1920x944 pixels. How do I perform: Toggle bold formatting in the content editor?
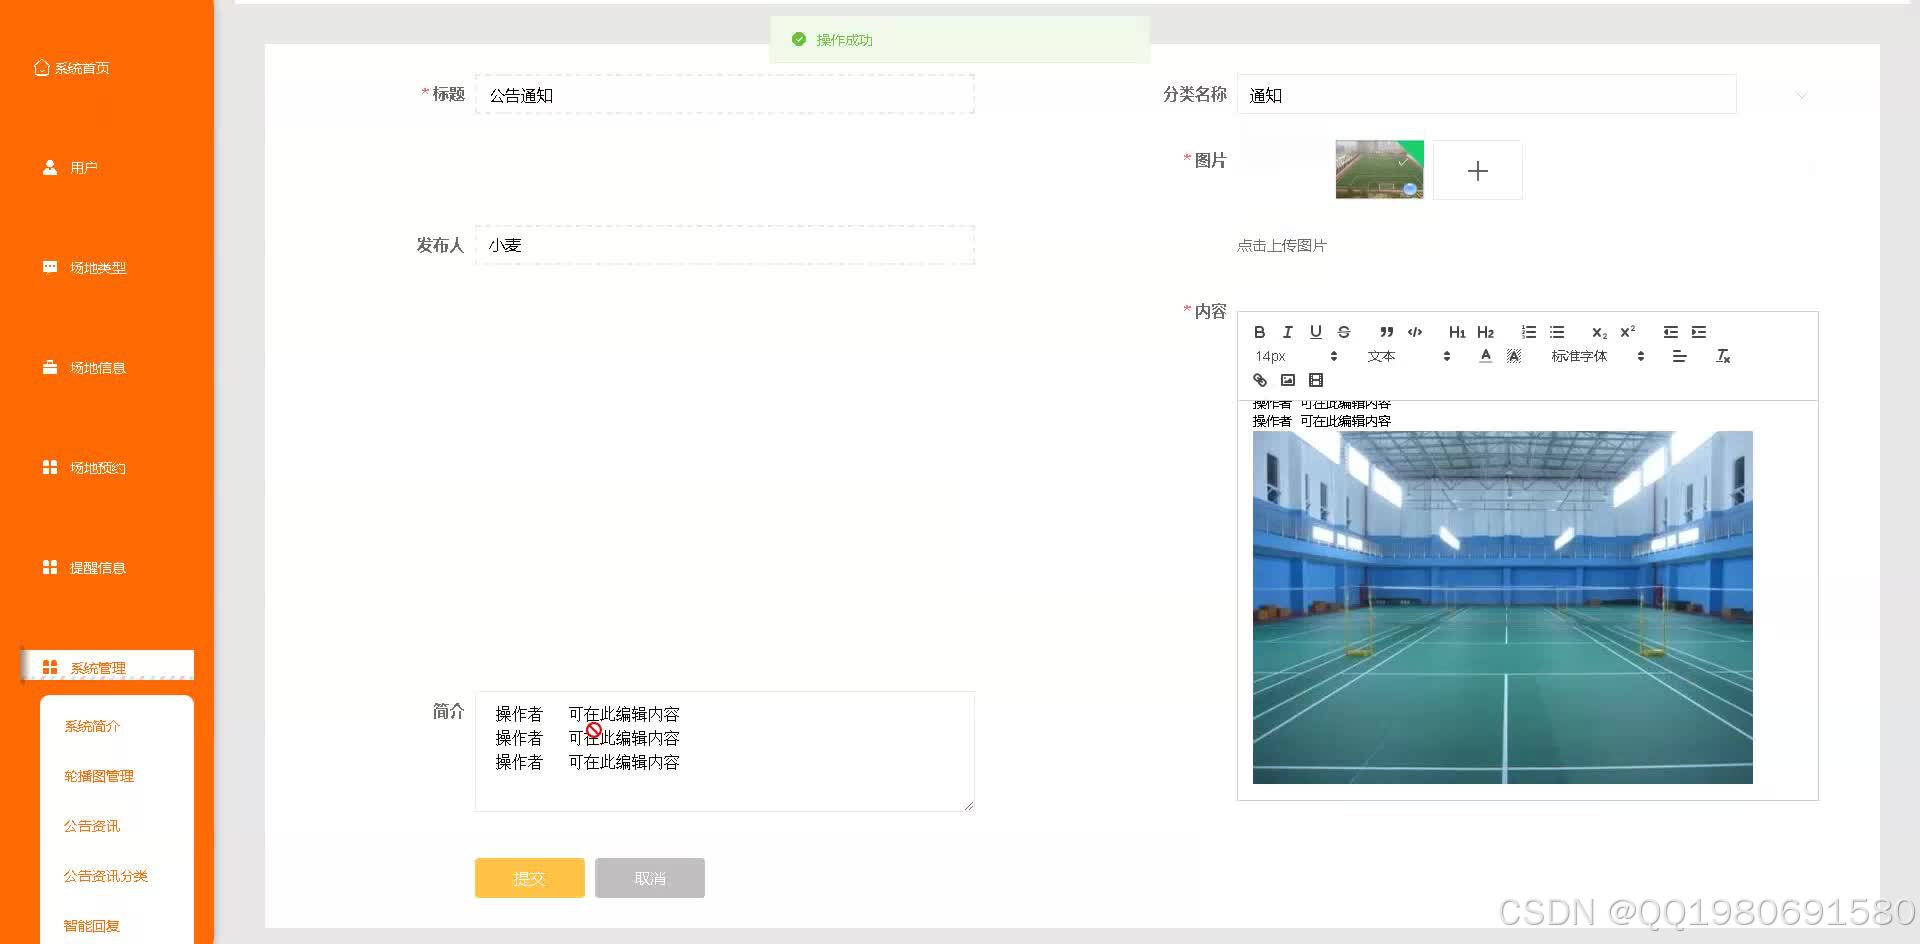tap(1259, 331)
